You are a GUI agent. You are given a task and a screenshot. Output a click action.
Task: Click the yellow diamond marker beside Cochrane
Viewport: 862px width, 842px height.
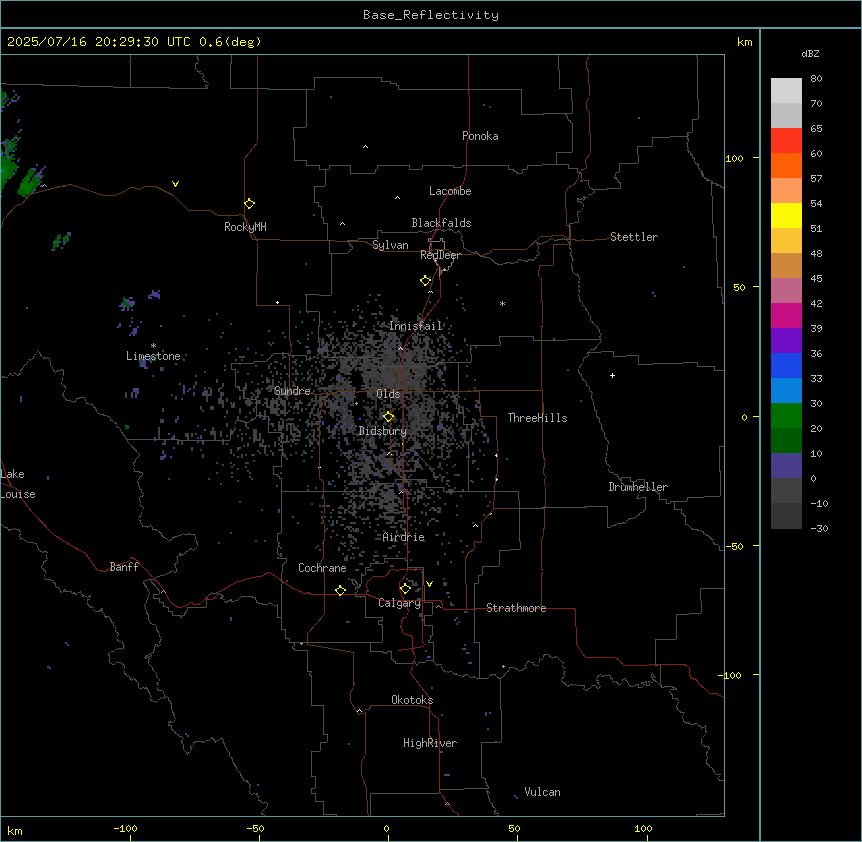tap(340, 590)
